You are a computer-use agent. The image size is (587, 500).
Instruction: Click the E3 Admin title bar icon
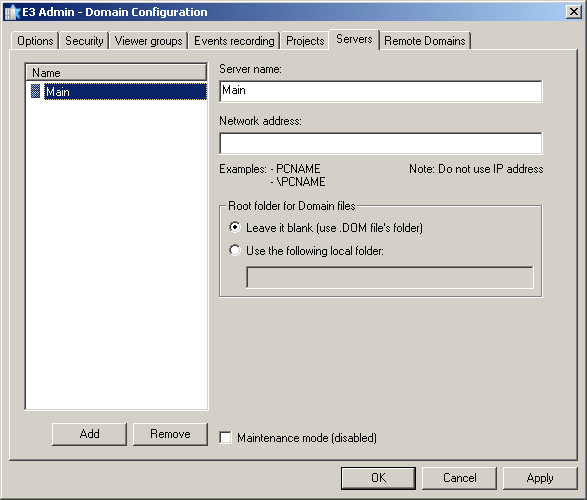(x=12, y=12)
